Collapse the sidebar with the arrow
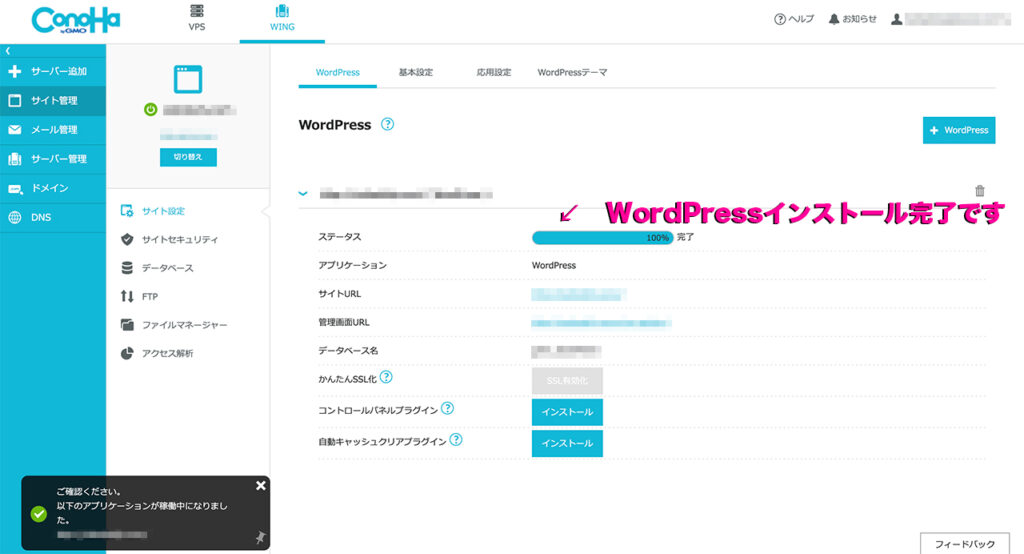The width and height of the screenshot is (1024, 554). 8,50
